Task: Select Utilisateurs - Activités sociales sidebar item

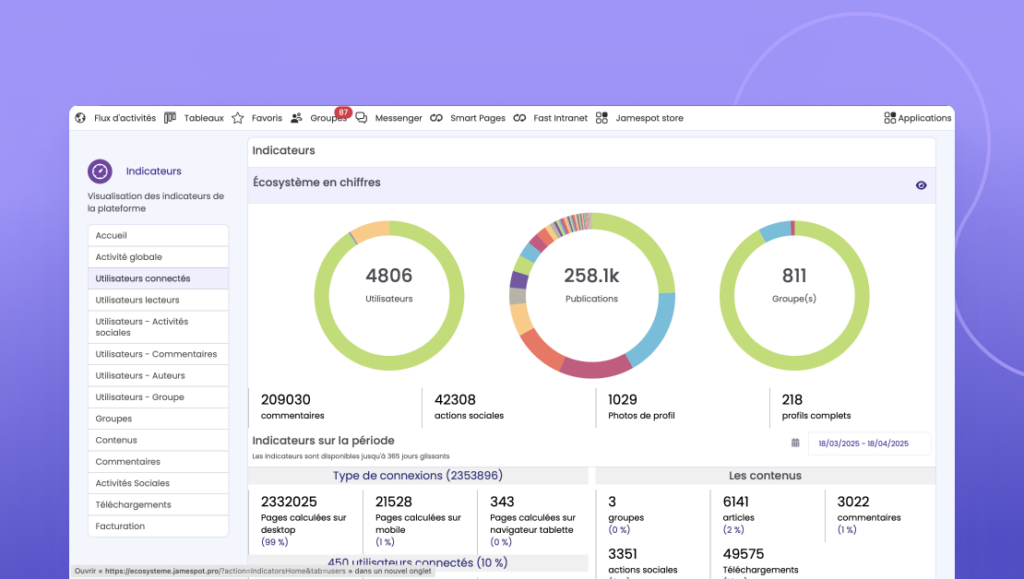Action: (158, 327)
